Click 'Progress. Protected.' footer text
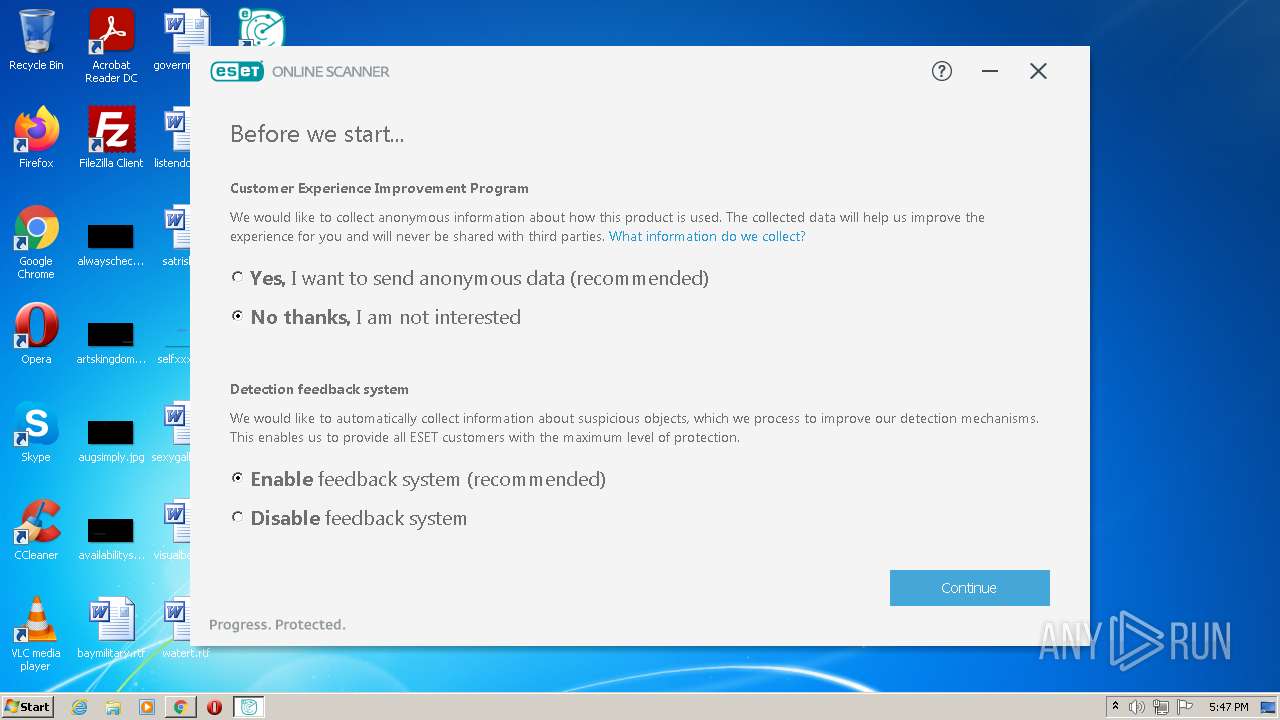Viewport: 1280px width, 720px height. (x=277, y=624)
